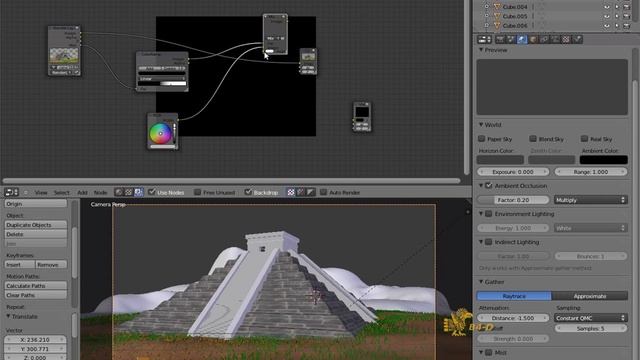This screenshot has height=360, width=640.
Task: Open the Render properties tab icon
Action: [x=500, y=39]
